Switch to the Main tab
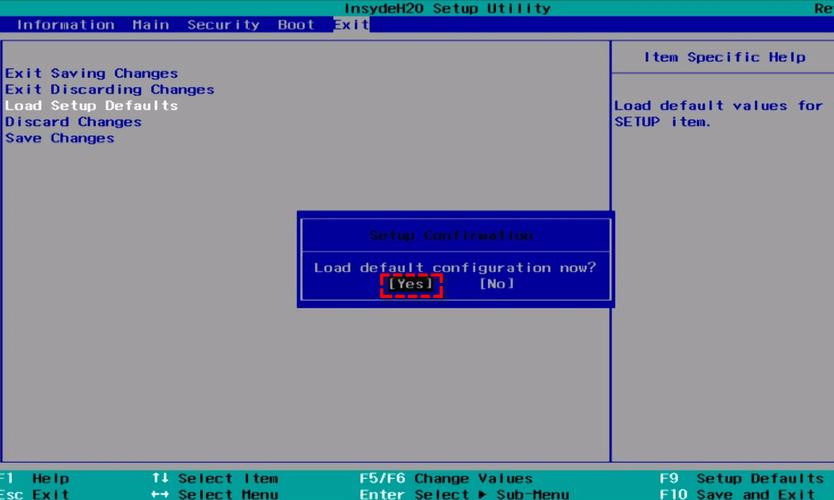The height and width of the screenshot is (500, 834). click(150, 25)
